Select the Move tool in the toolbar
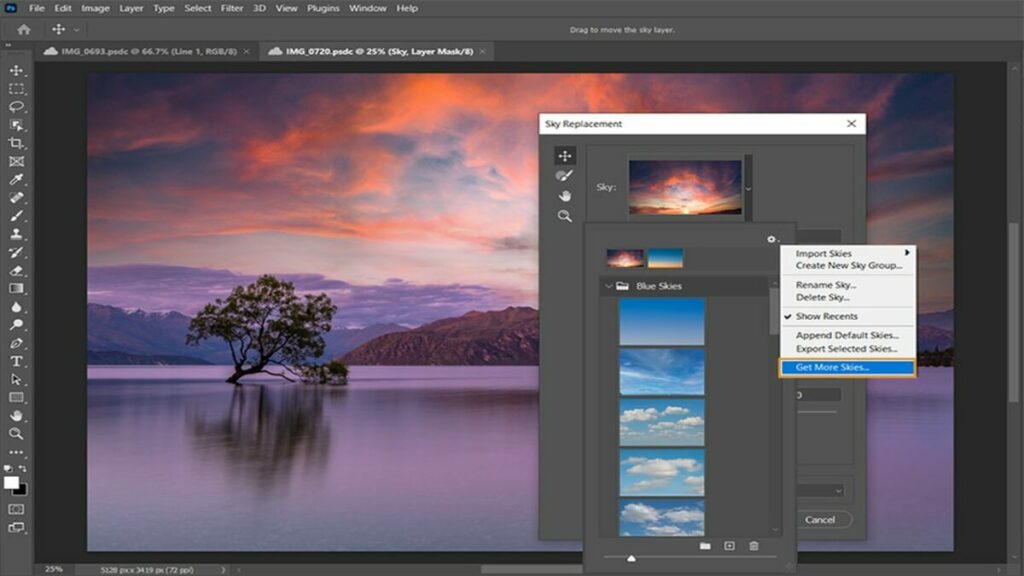 point(14,72)
